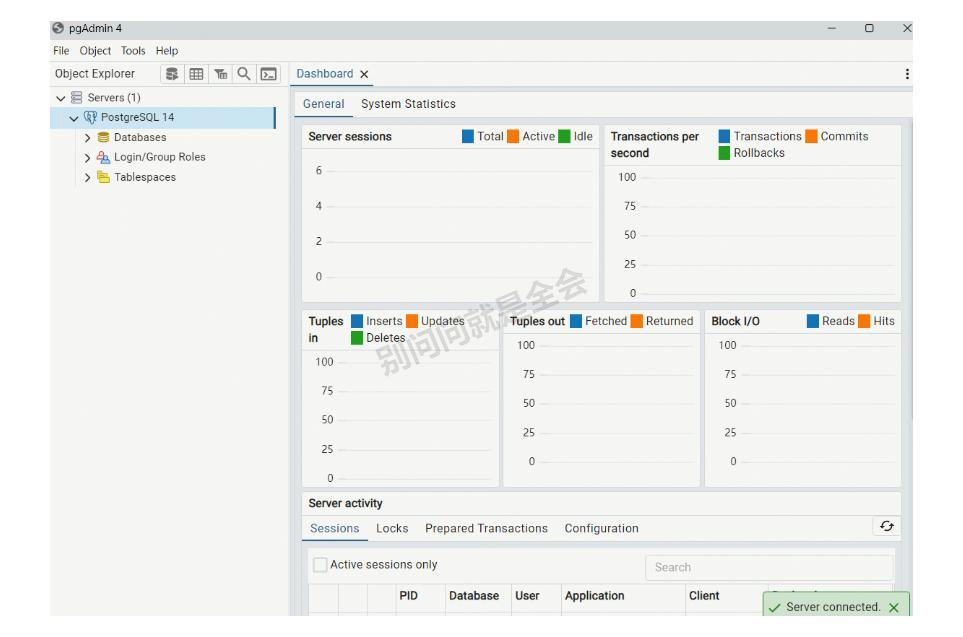The image size is (963, 637).
Task: Expand the Tablespaces node
Action: [x=87, y=178]
